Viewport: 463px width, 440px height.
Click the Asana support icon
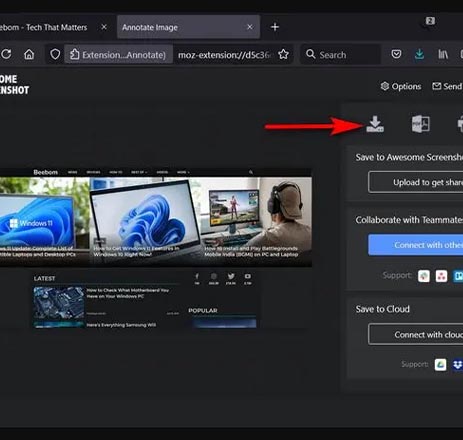point(441,276)
